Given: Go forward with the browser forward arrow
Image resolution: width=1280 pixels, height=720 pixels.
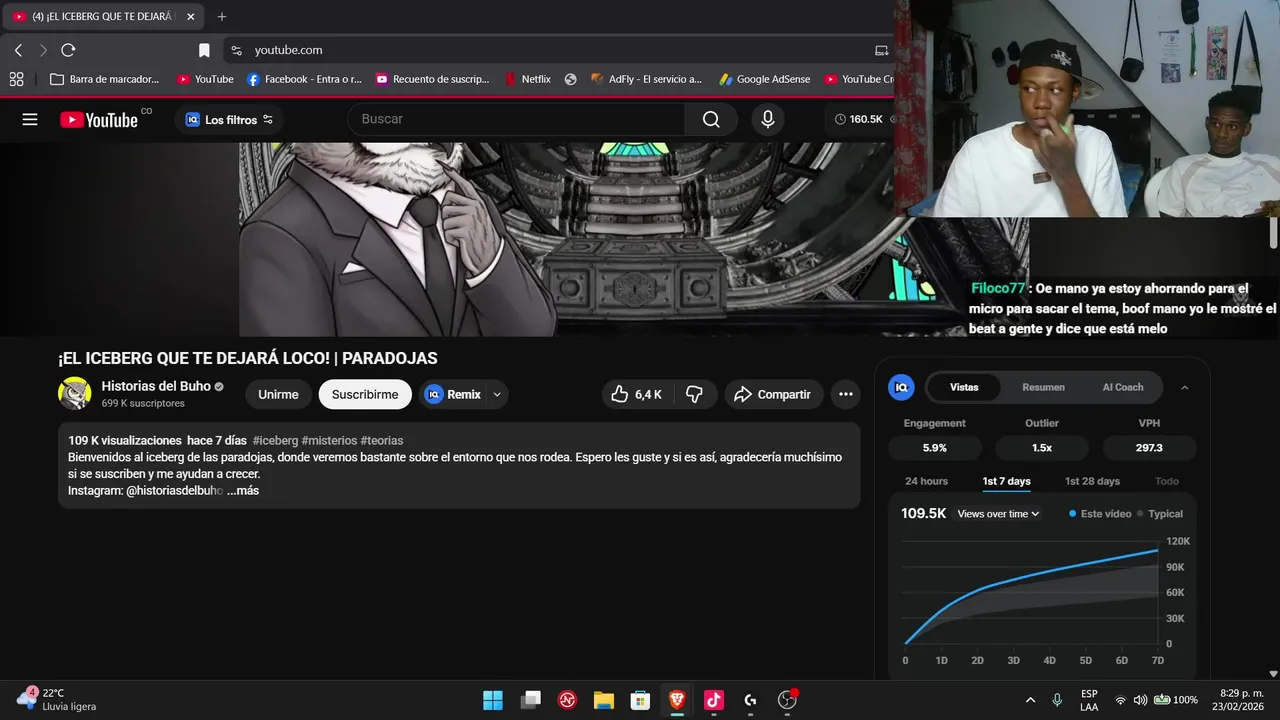Looking at the screenshot, I should (x=43, y=50).
